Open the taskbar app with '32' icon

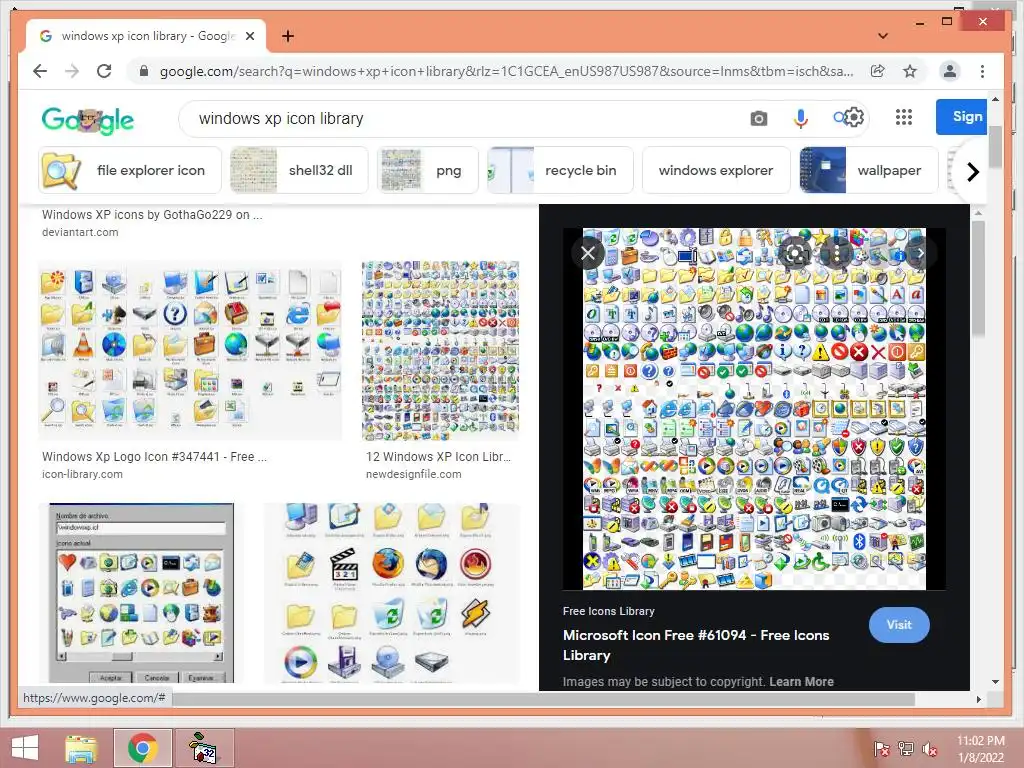point(203,748)
